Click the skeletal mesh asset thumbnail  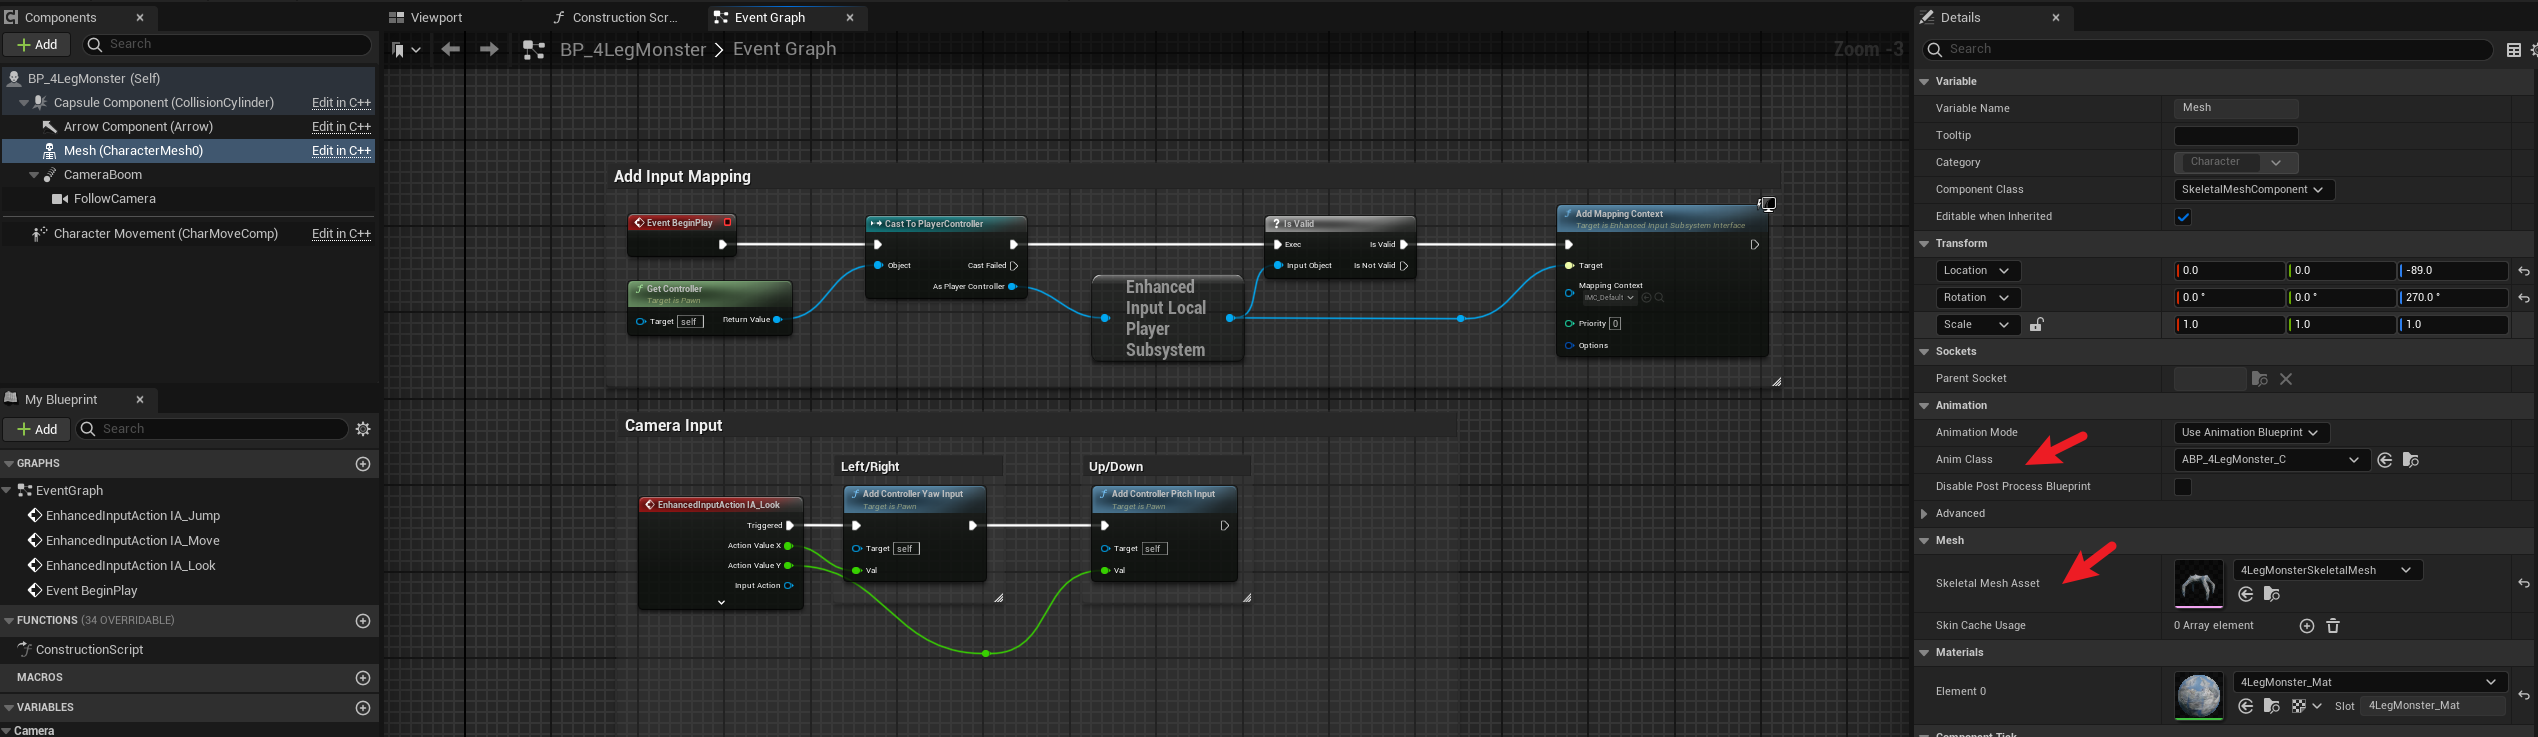click(x=2199, y=584)
